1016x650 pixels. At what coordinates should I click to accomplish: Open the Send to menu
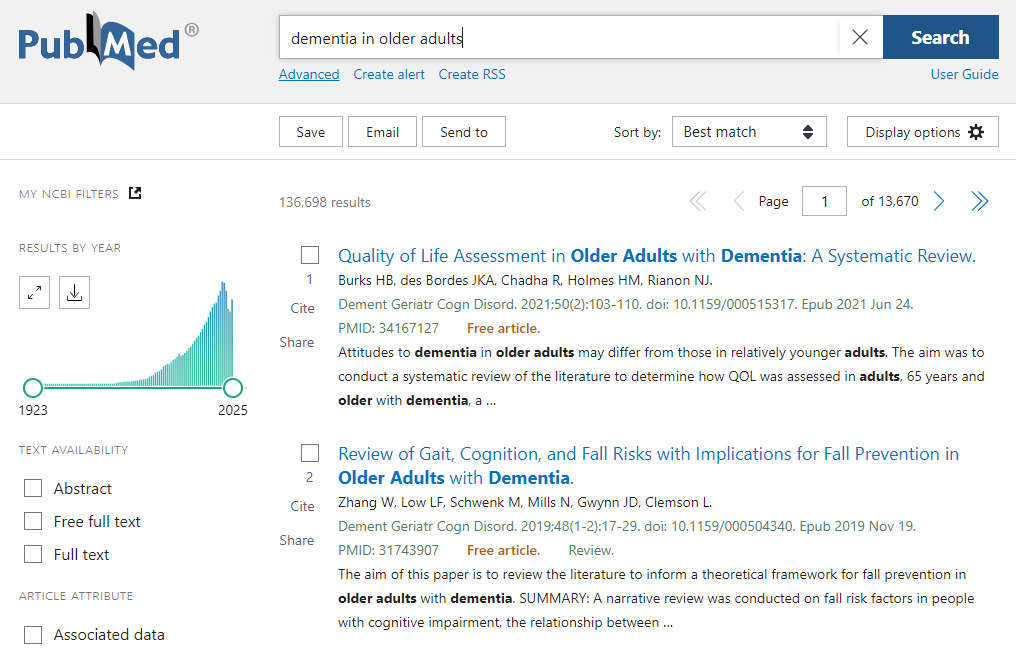[x=463, y=131]
